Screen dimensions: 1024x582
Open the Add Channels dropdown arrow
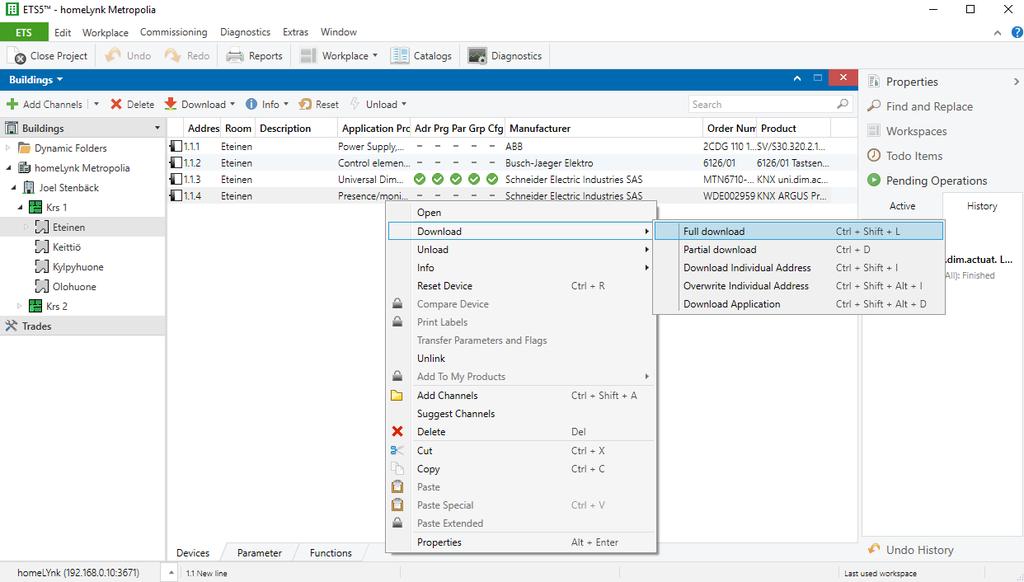click(97, 104)
